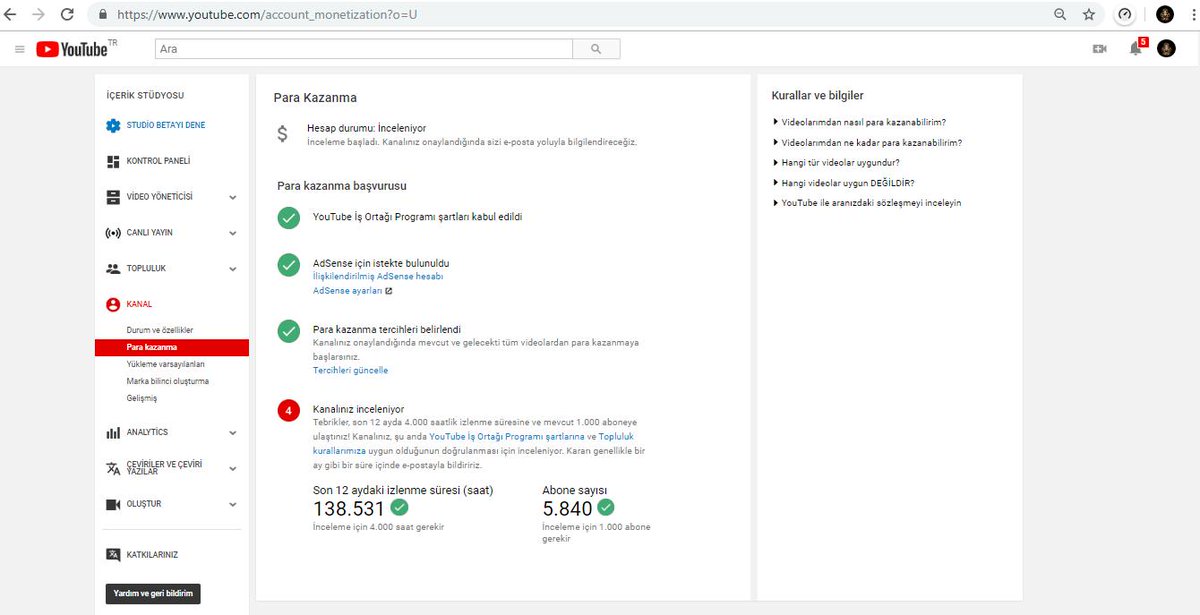1200x615 pixels.
Task: Open the YouTube hamburger guide menu
Action: pos(19,48)
